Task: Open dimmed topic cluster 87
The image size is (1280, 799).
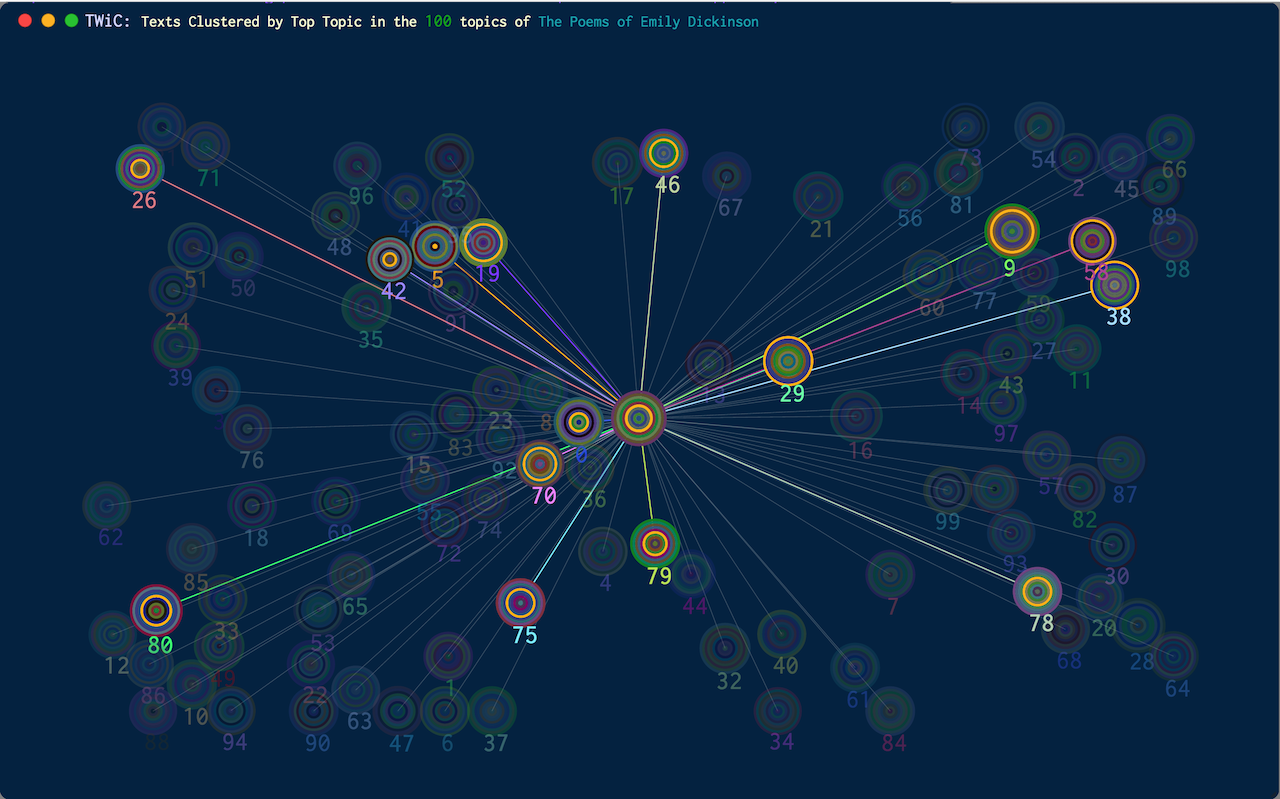Action: (1121, 460)
